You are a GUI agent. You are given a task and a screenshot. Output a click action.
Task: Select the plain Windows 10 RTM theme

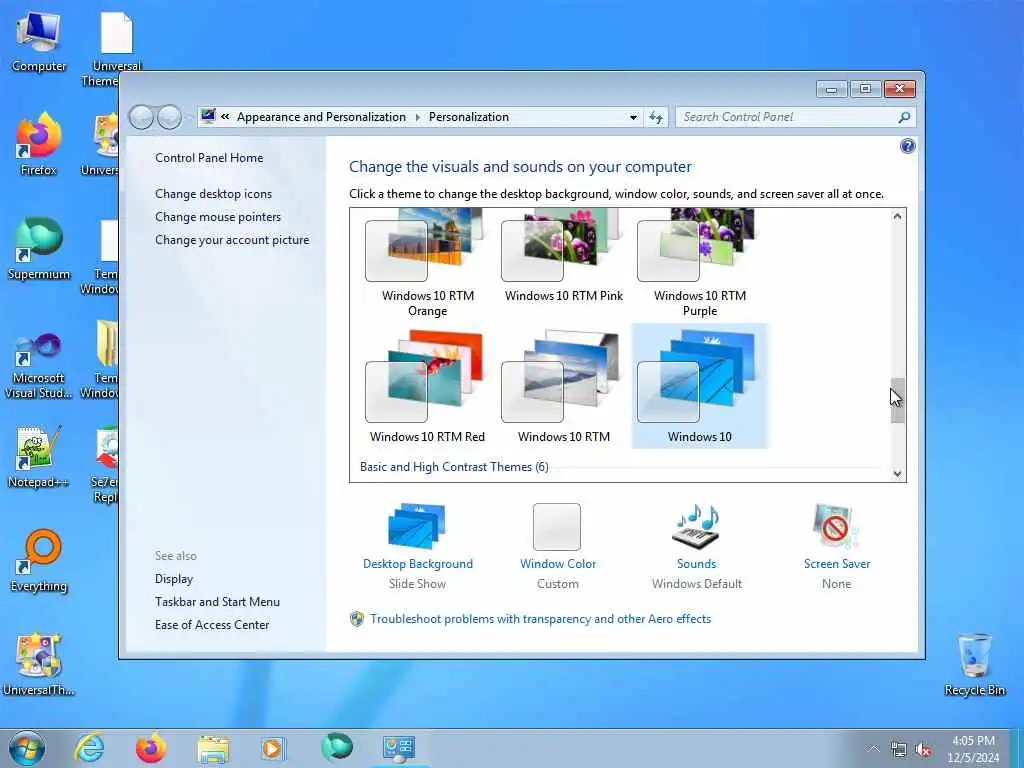click(564, 386)
